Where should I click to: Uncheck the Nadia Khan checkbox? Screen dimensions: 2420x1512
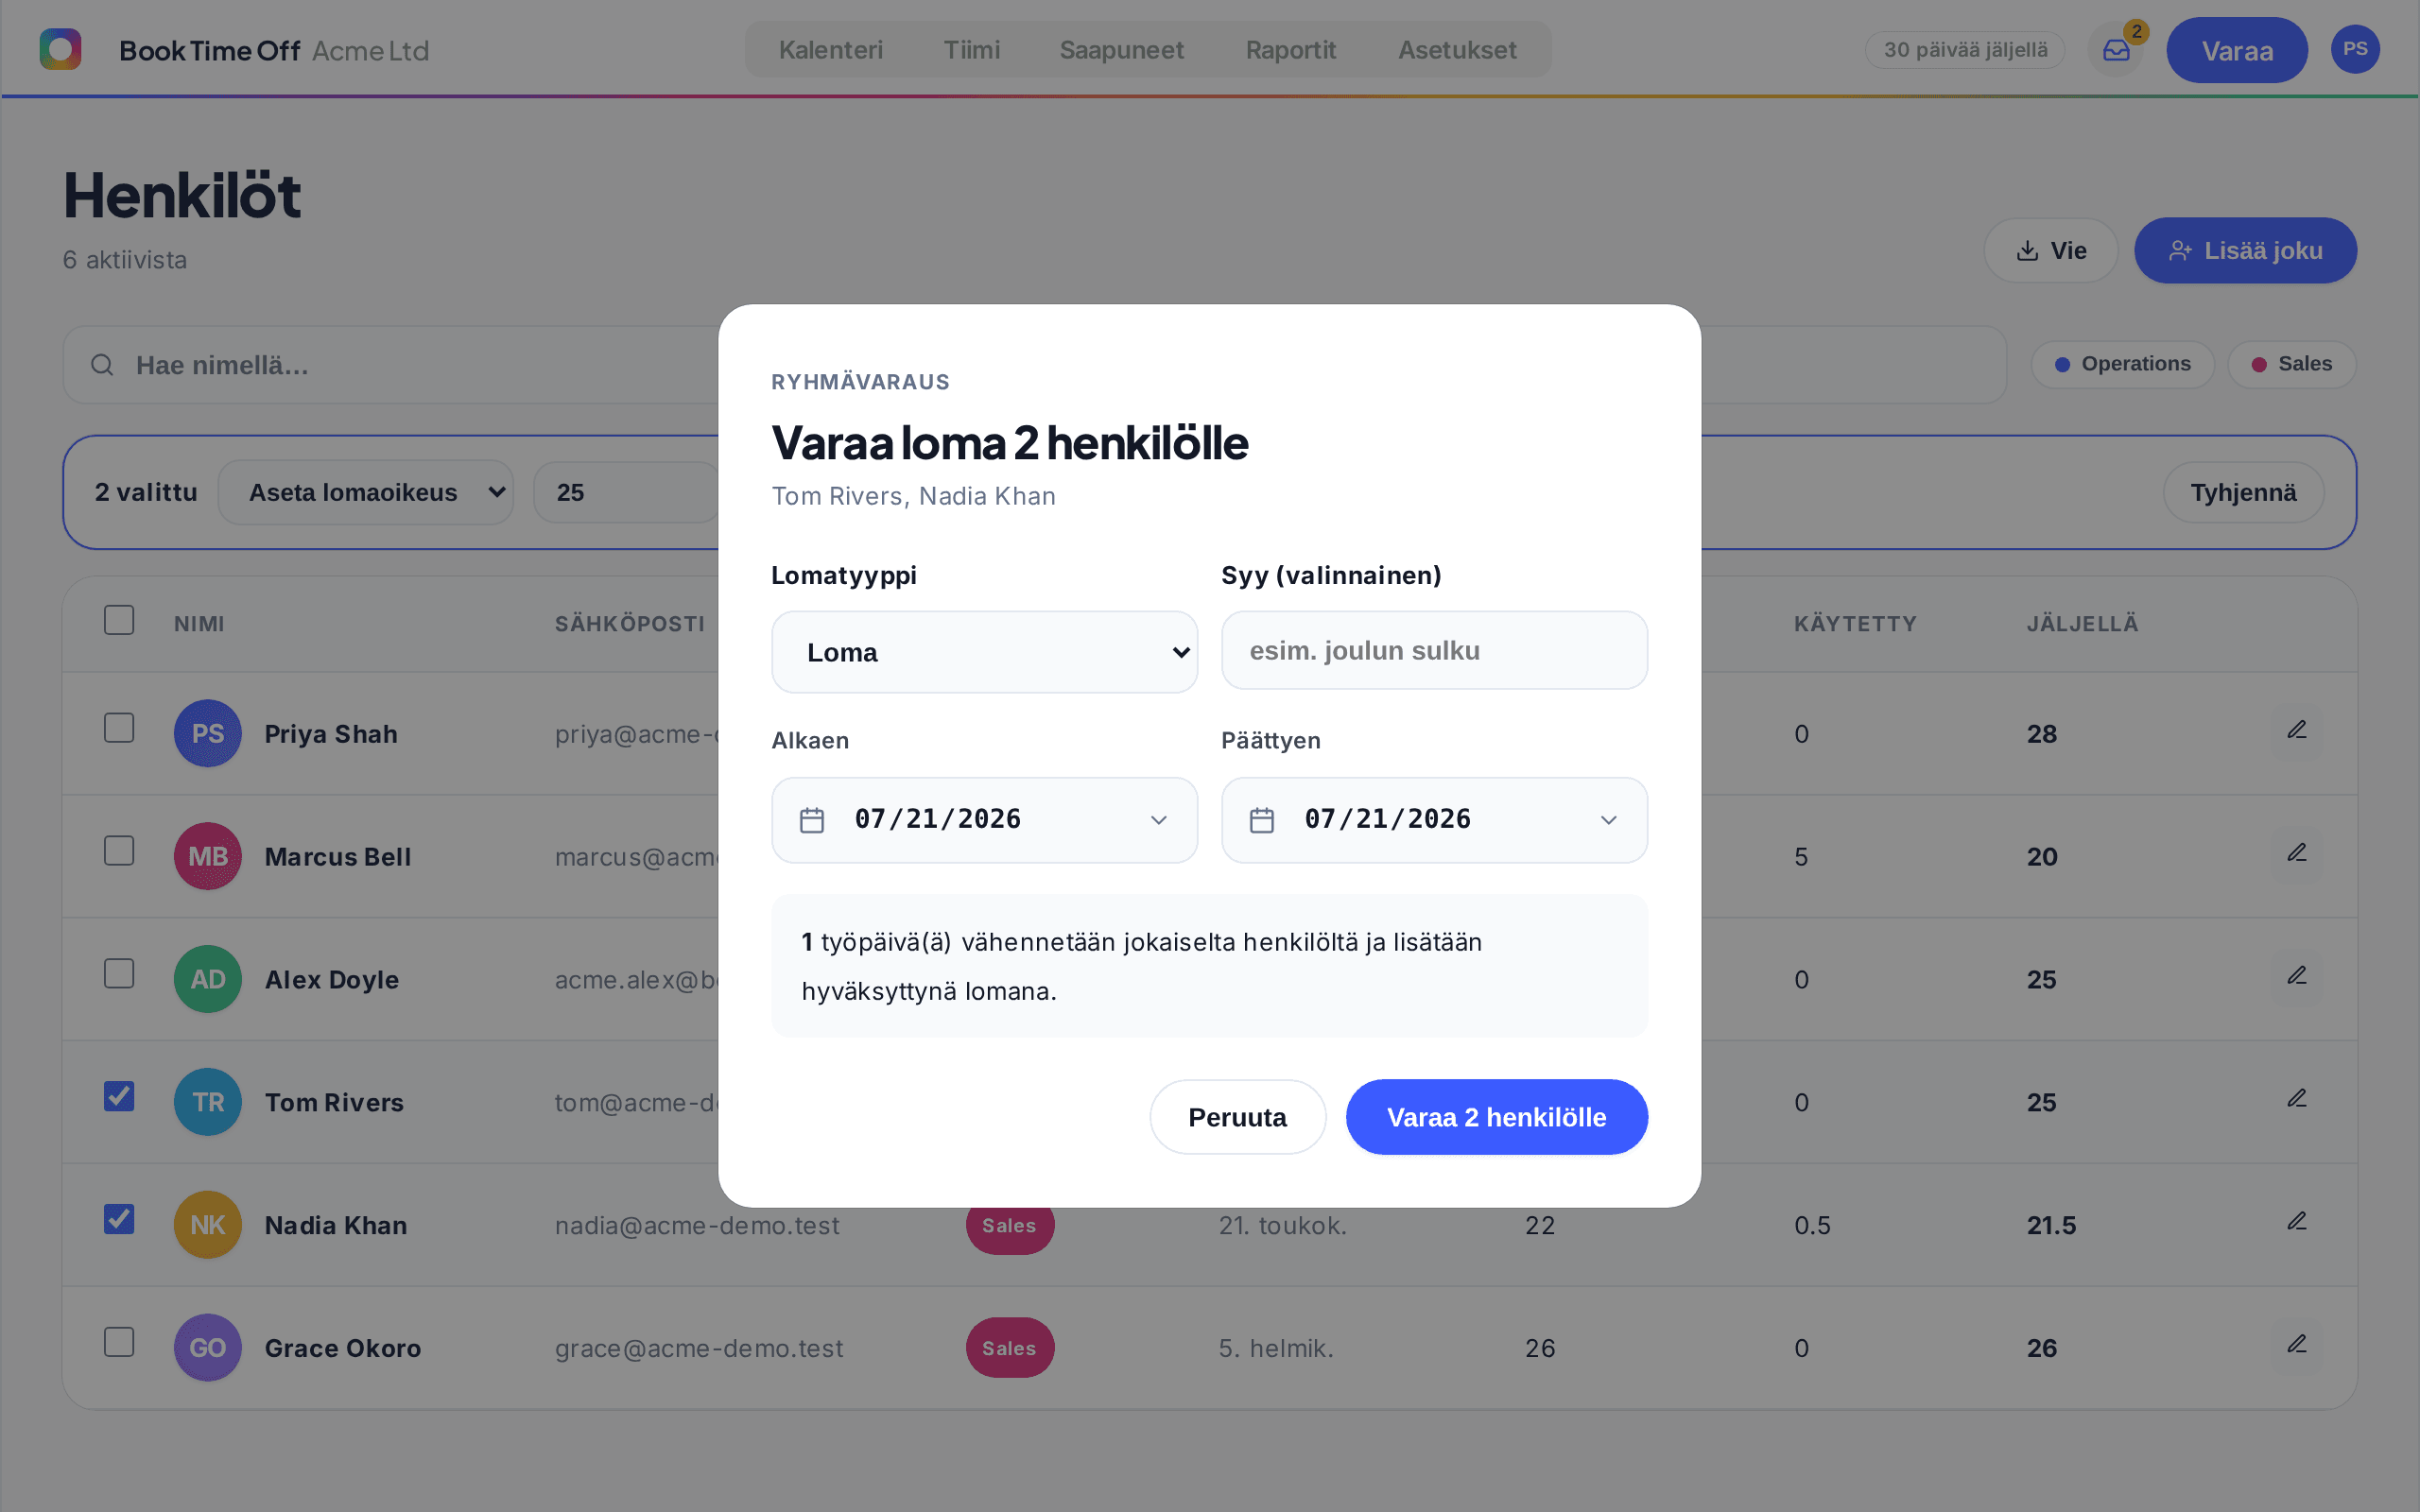tap(119, 1219)
